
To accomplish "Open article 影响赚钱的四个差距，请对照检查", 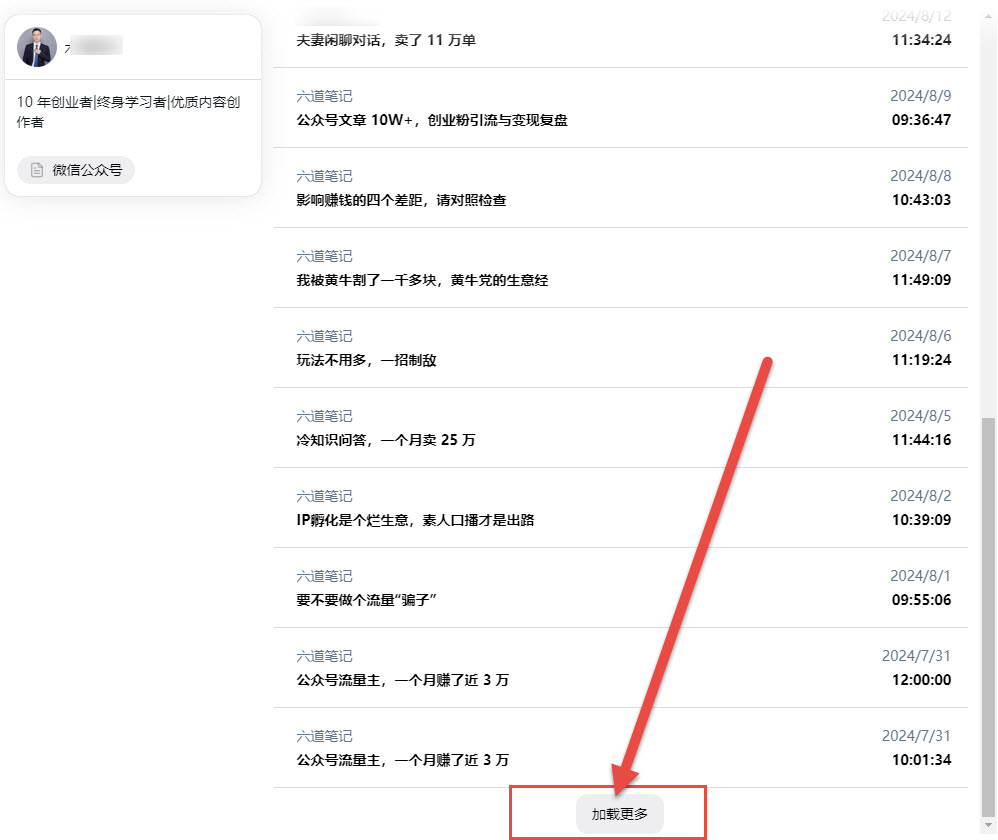I will tap(401, 200).
